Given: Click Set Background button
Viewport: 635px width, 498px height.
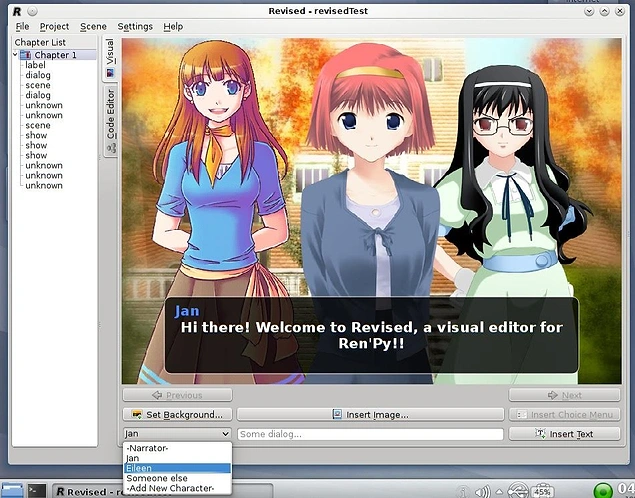Looking at the screenshot, I should (x=177, y=414).
